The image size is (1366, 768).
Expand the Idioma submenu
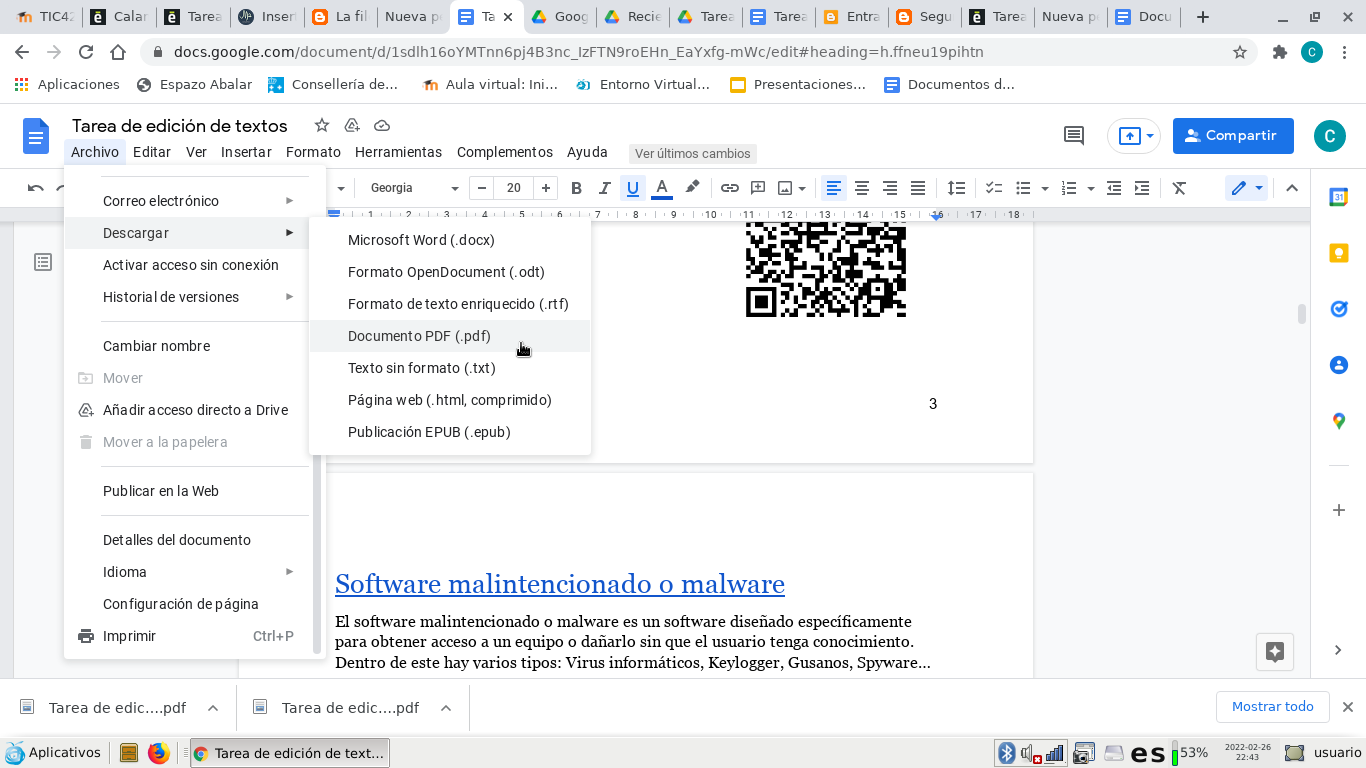[x=188, y=572]
